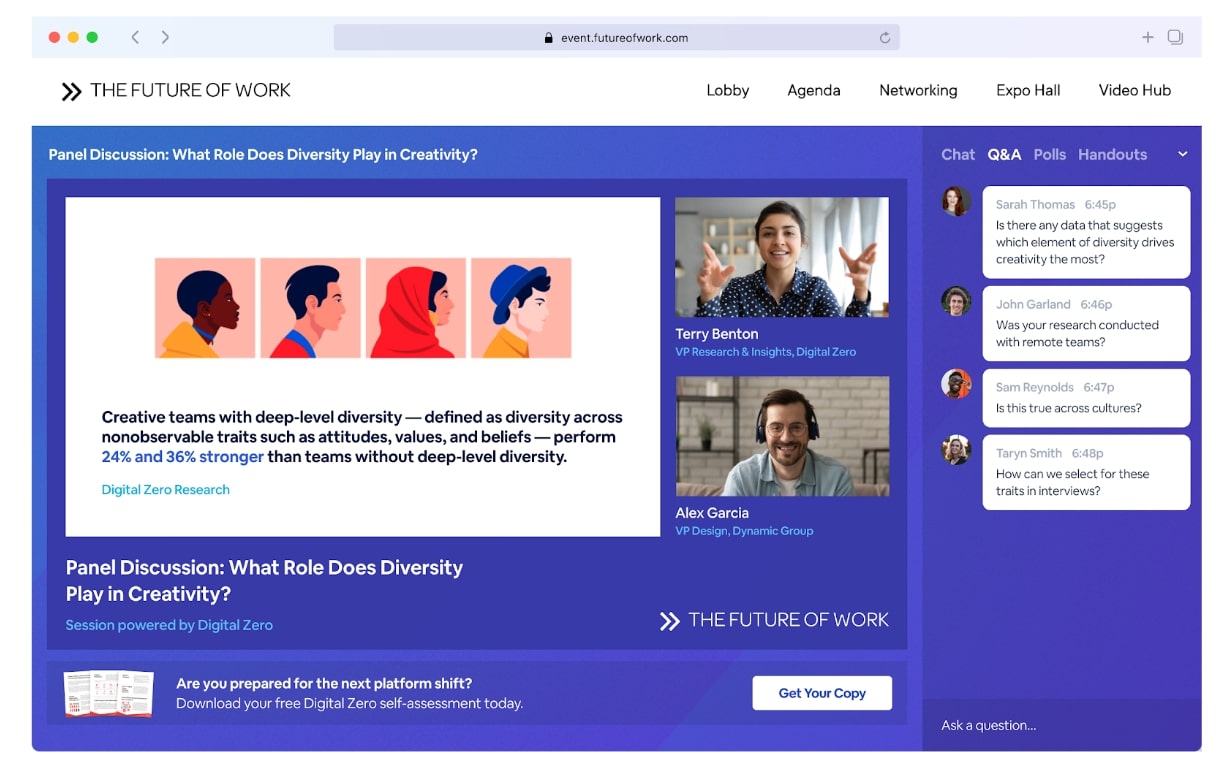Switch to the Chat tab
This screenshot has width=1217, height=760.
tap(957, 154)
